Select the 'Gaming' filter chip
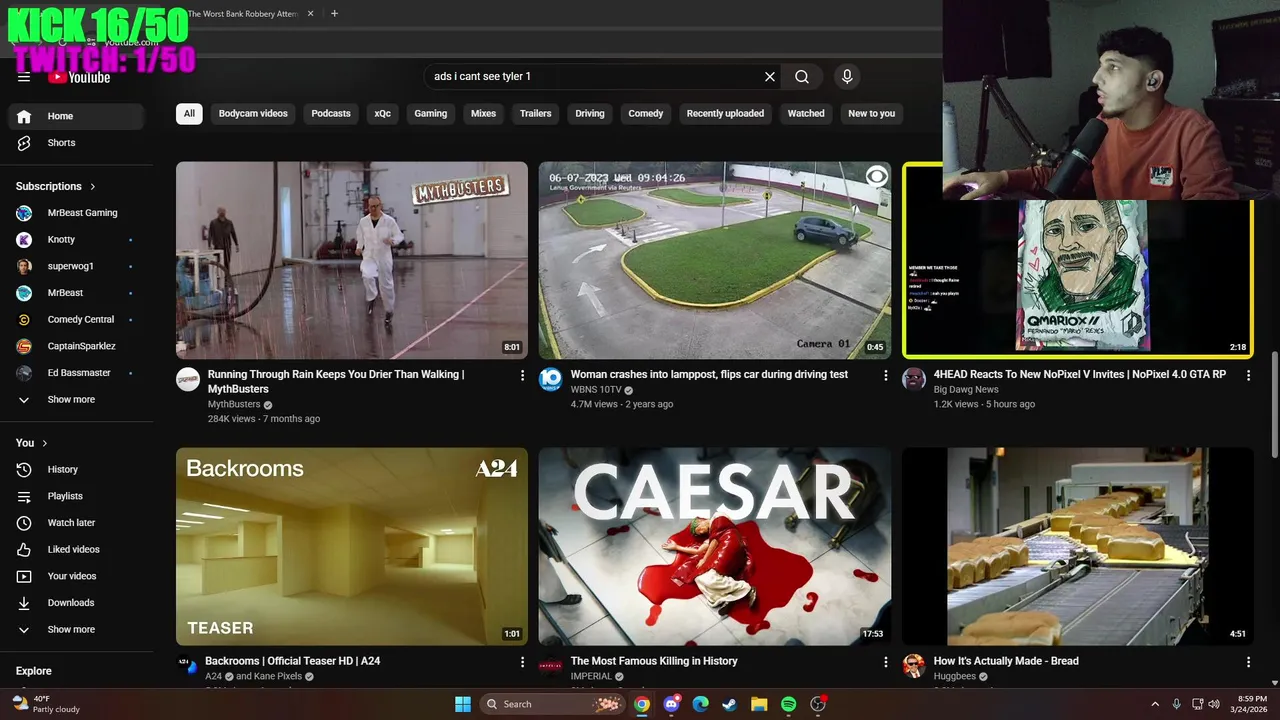The image size is (1280, 720). [x=431, y=113]
